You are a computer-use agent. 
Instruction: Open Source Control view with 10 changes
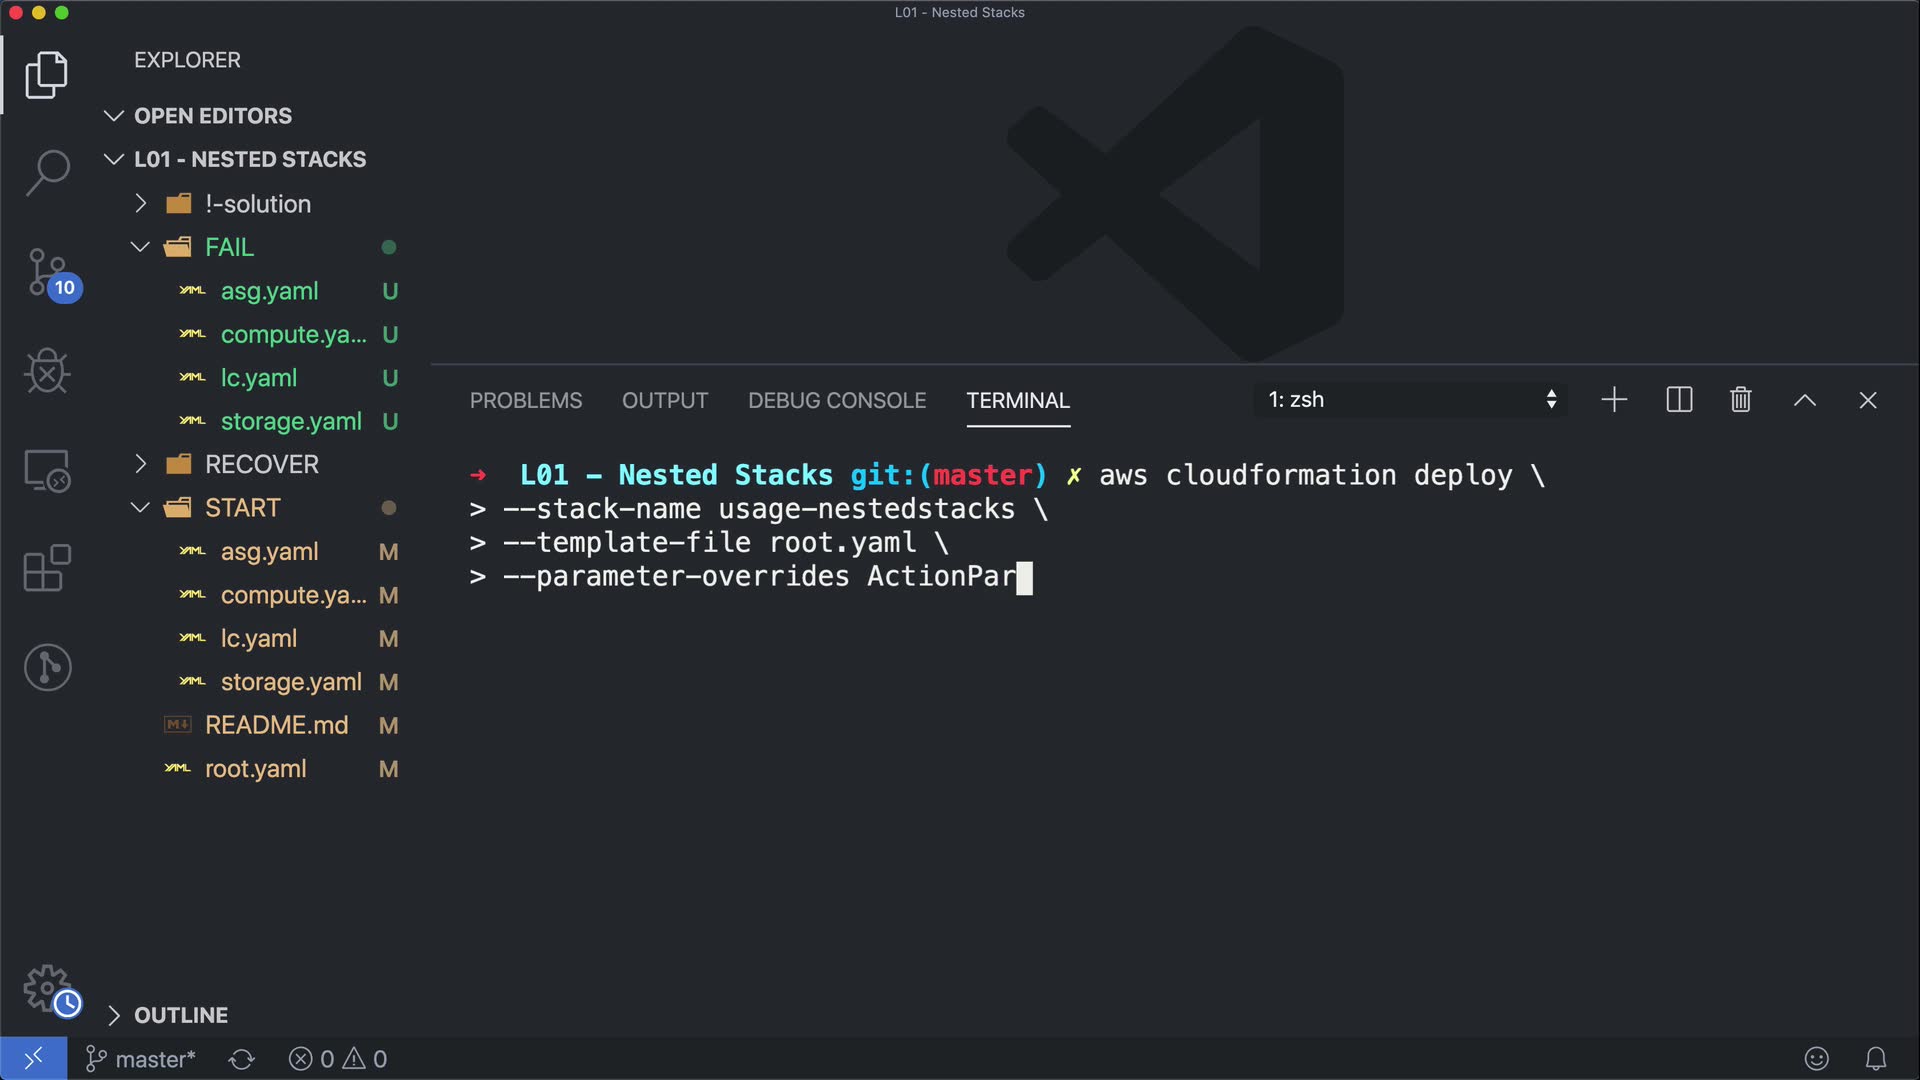pyautogui.click(x=47, y=272)
